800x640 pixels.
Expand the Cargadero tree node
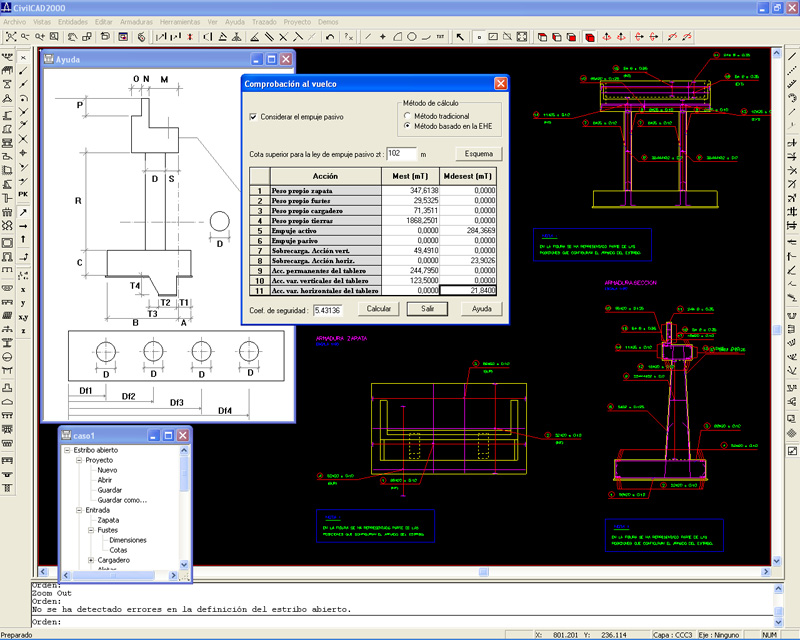pyautogui.click(x=90, y=561)
